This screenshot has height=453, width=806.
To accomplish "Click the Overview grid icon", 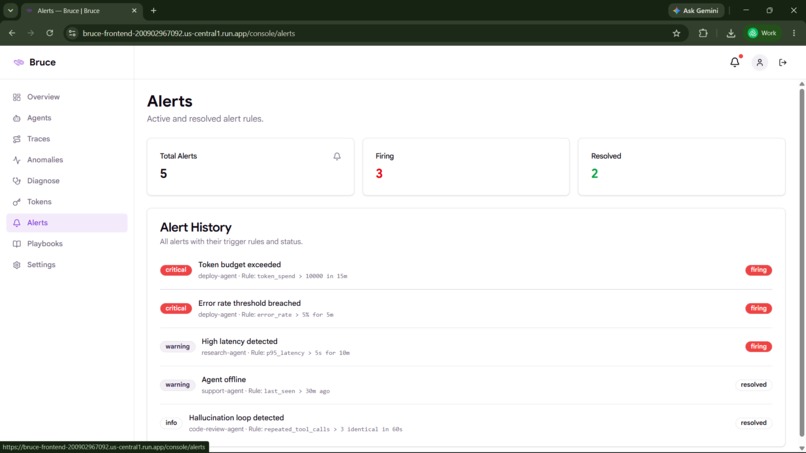I will click(17, 97).
